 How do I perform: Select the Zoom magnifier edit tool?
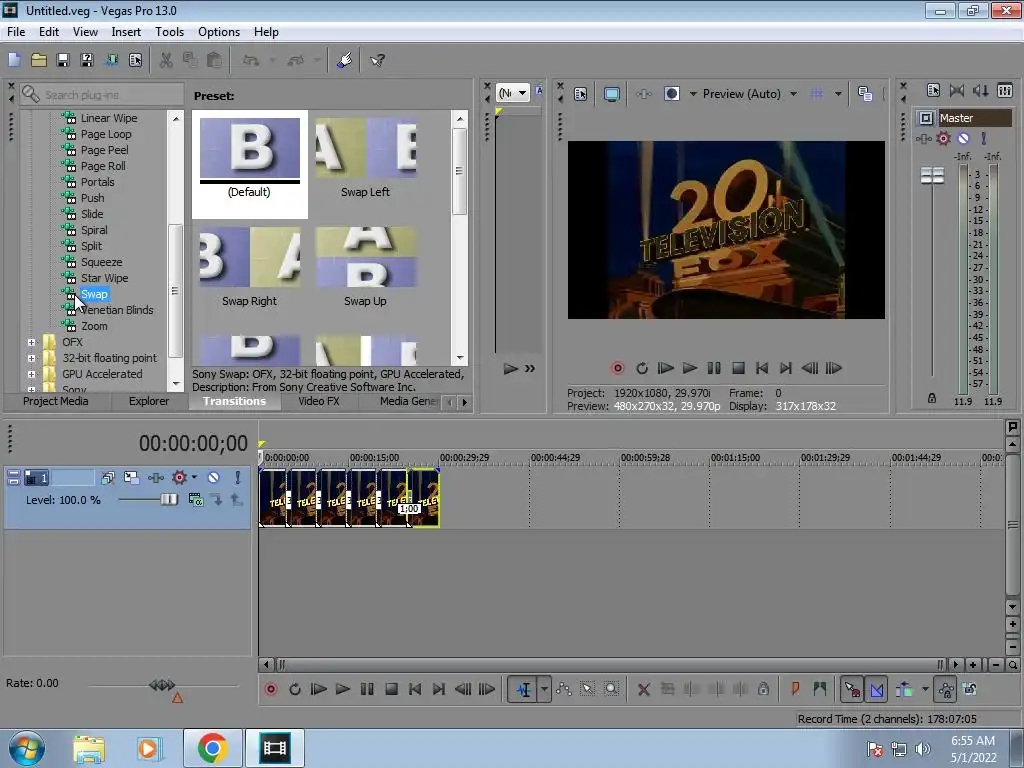611,689
